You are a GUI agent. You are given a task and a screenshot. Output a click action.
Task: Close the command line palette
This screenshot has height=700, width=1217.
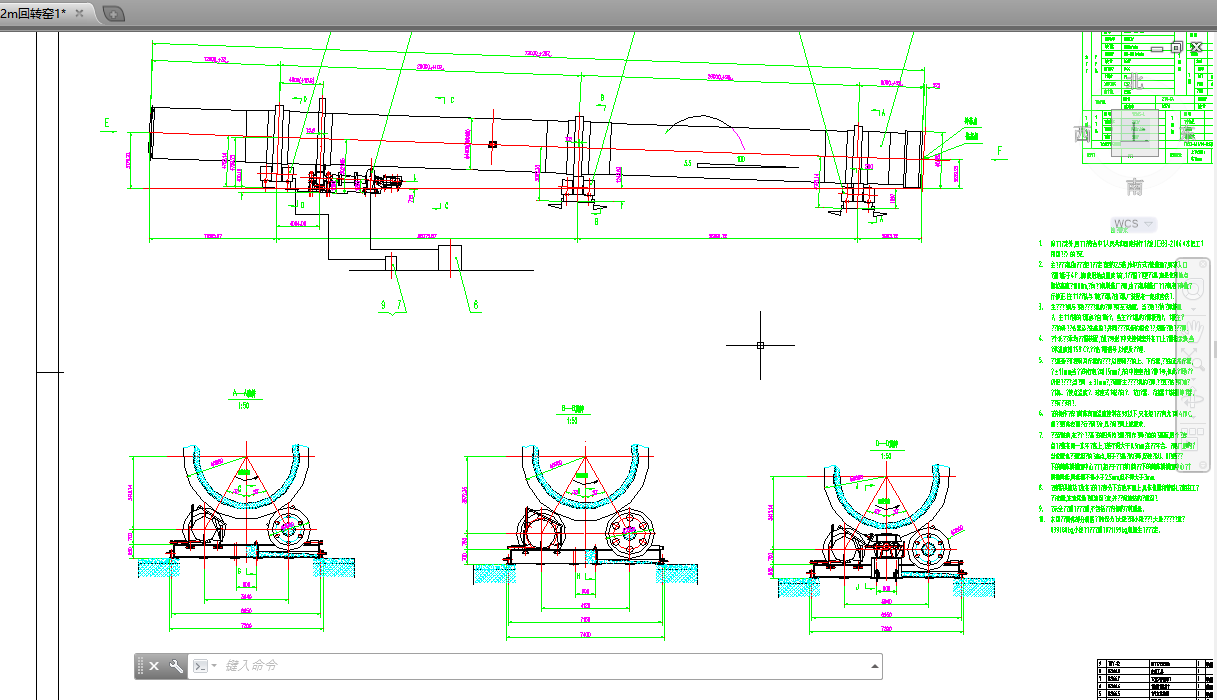(x=155, y=666)
